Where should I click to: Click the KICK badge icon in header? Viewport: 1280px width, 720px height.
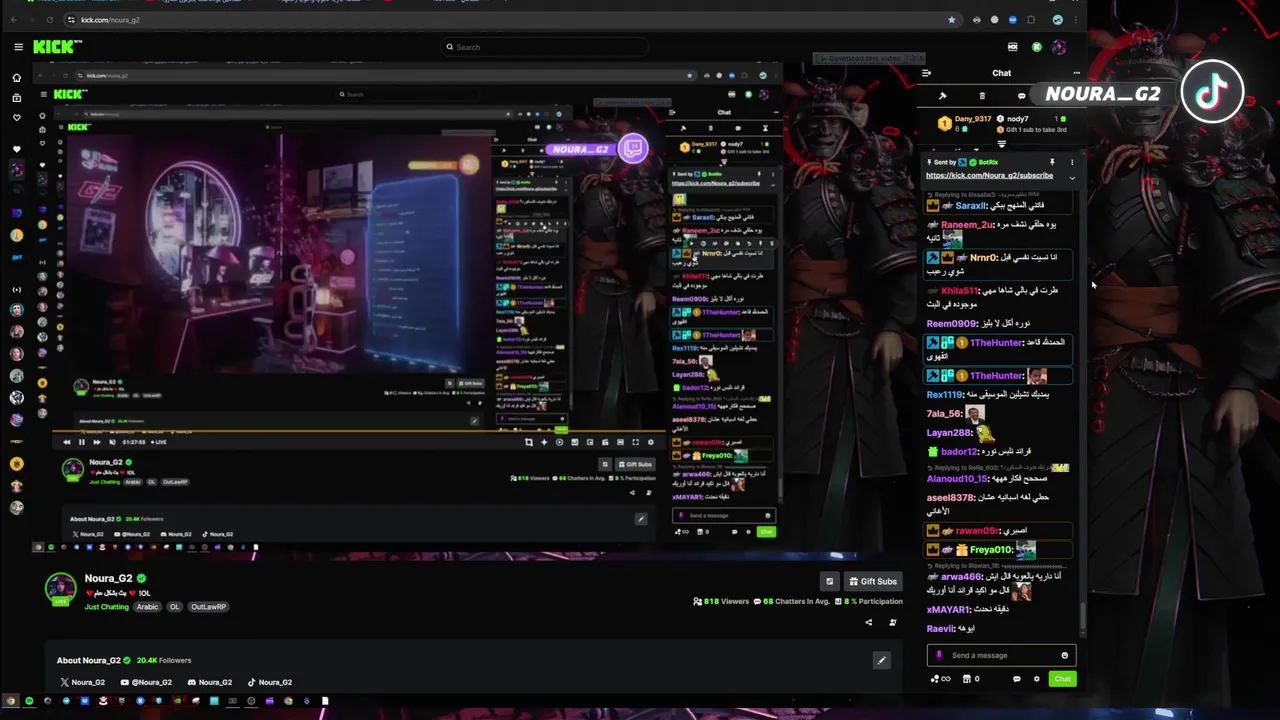coord(1012,47)
